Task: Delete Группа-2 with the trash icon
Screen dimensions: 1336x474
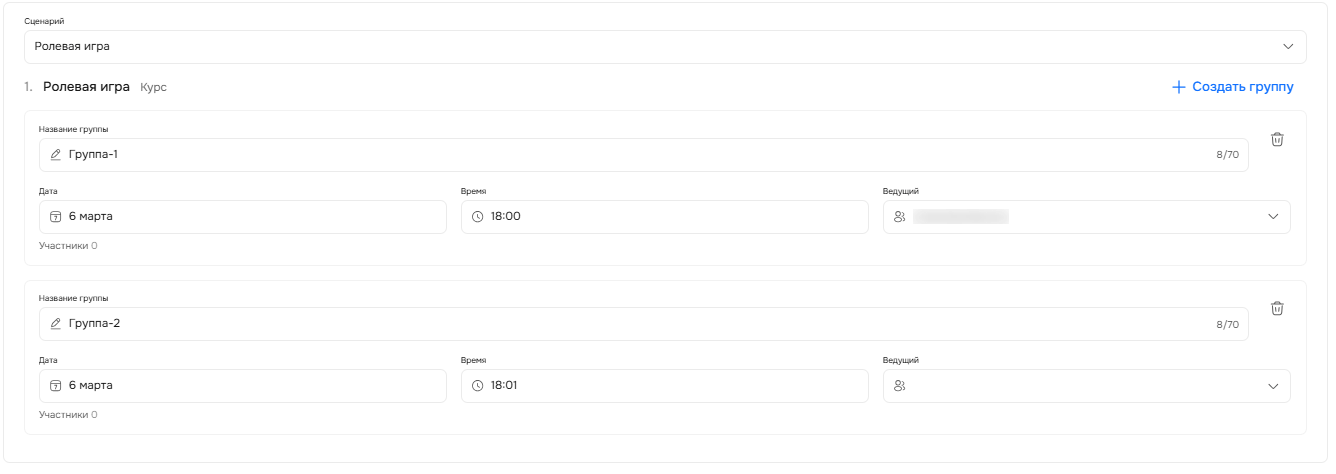Action: pyautogui.click(x=1277, y=309)
